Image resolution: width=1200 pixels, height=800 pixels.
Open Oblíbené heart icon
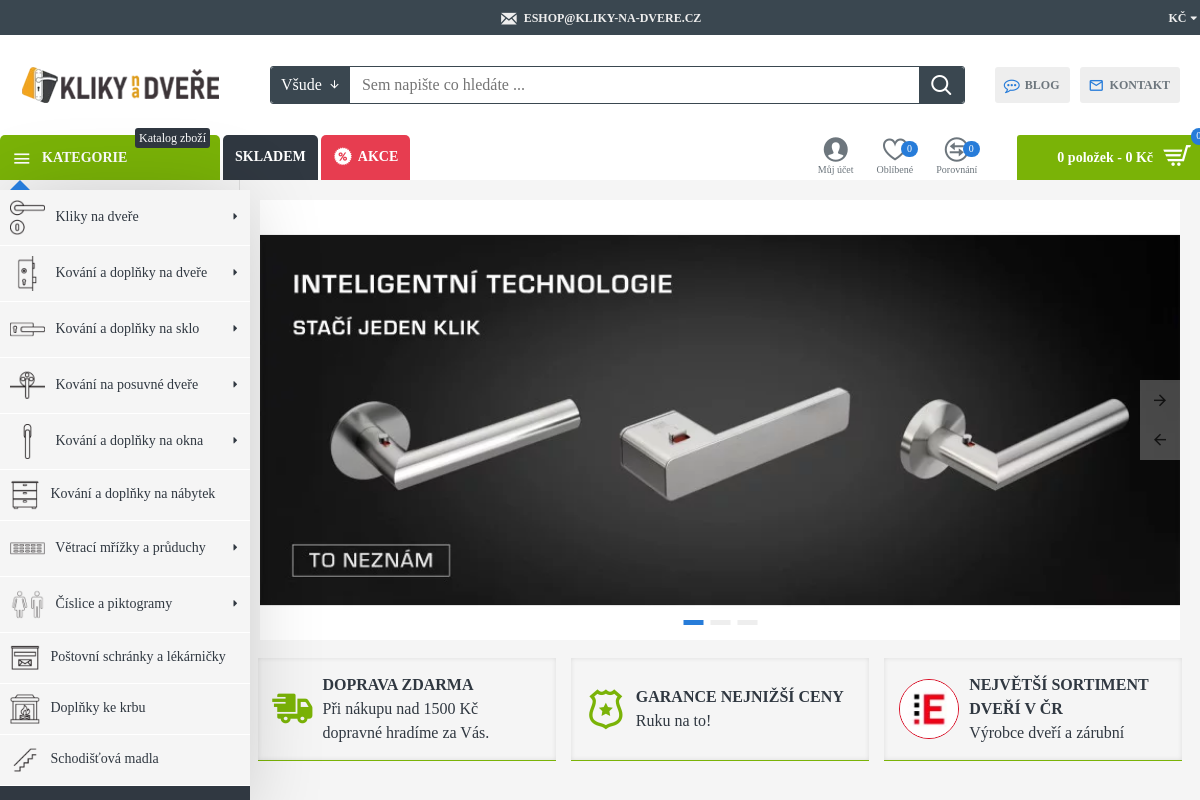pyautogui.click(x=894, y=149)
